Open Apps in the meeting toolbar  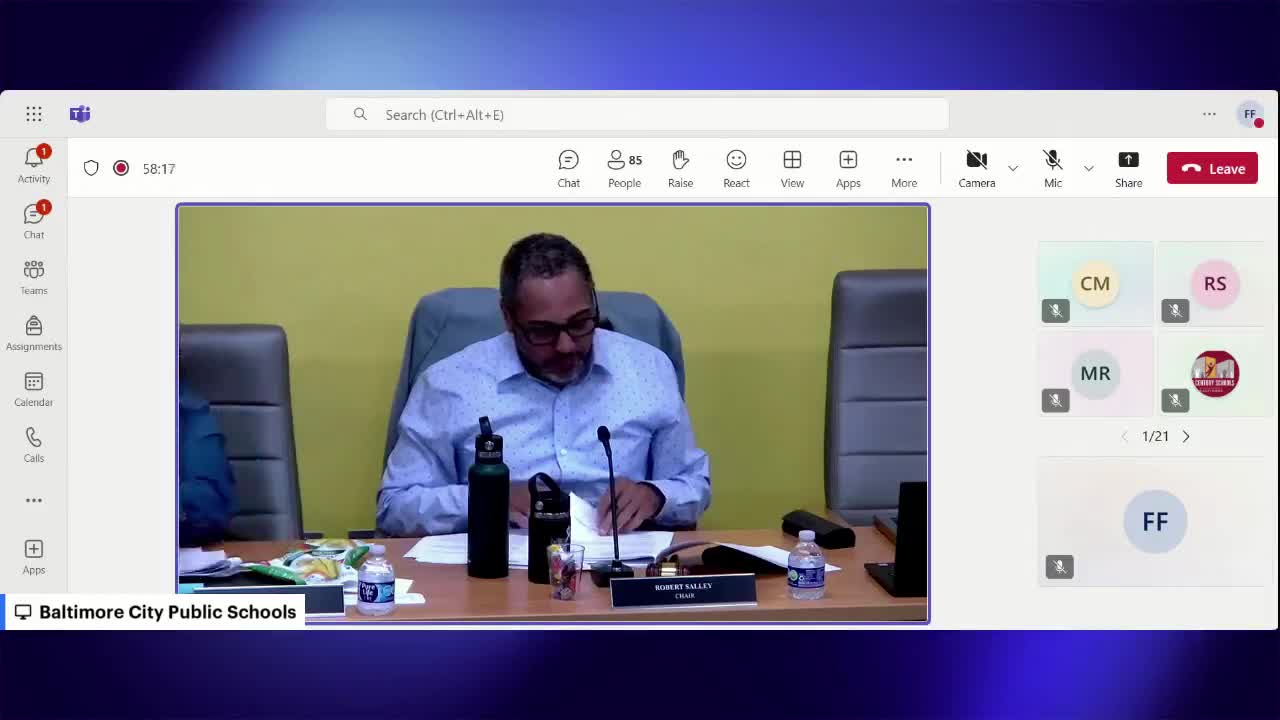(x=848, y=168)
